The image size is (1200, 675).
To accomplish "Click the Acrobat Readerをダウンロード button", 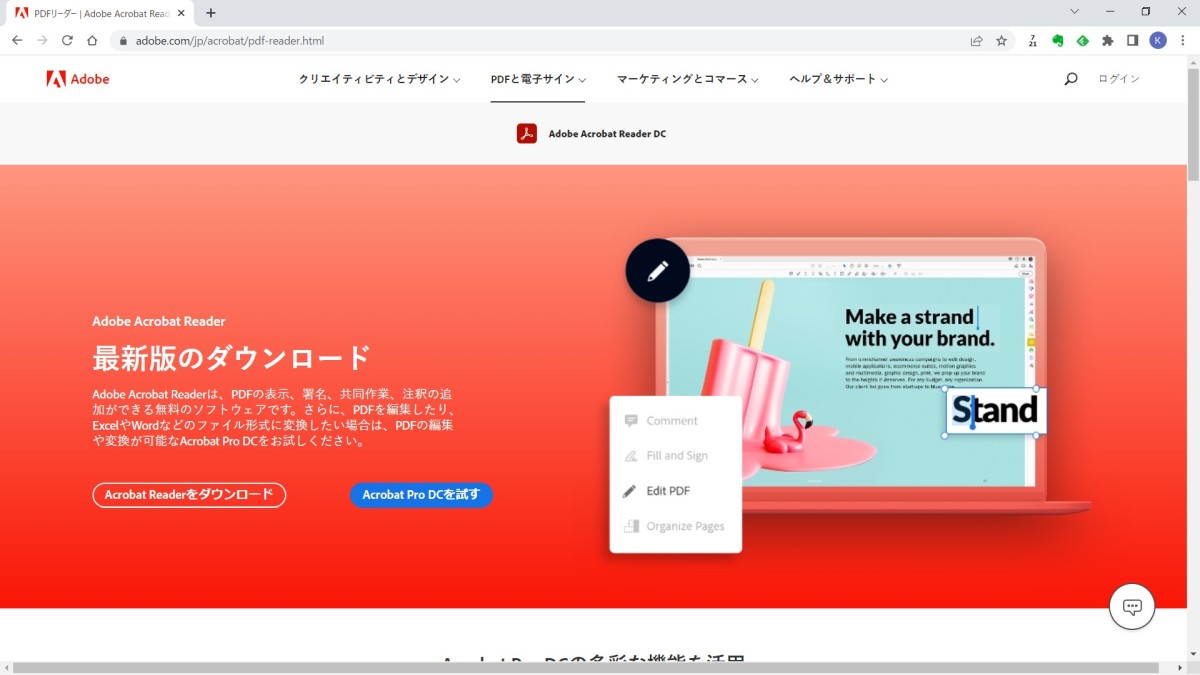I will click(189, 495).
